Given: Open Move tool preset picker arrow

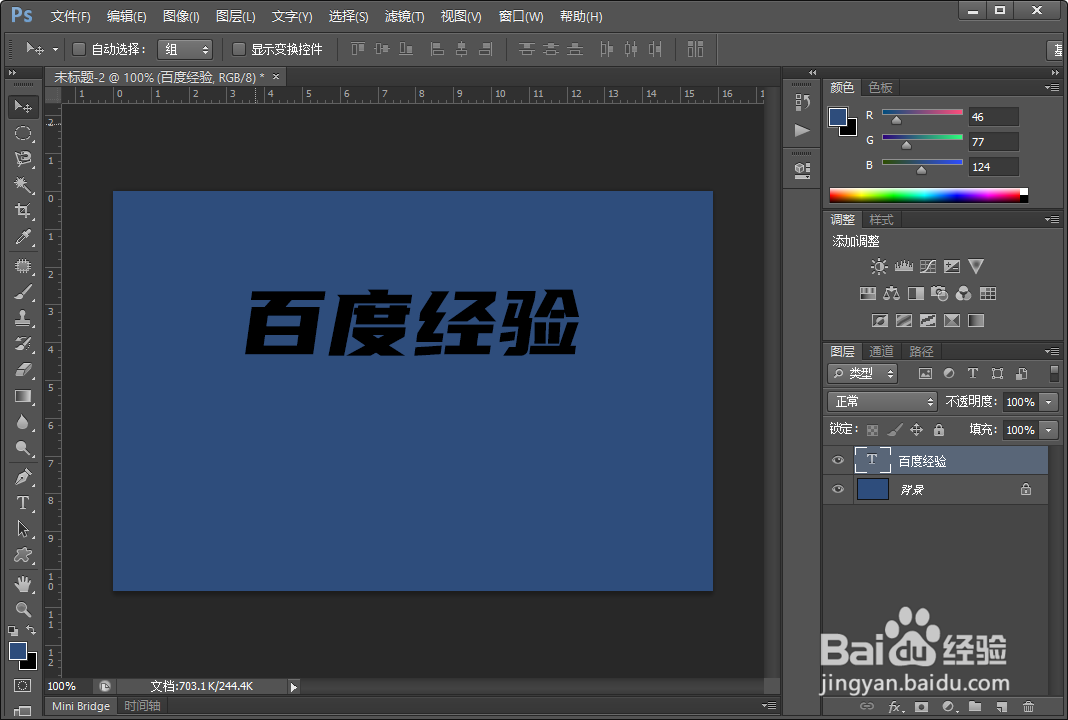Looking at the screenshot, I should (55, 49).
